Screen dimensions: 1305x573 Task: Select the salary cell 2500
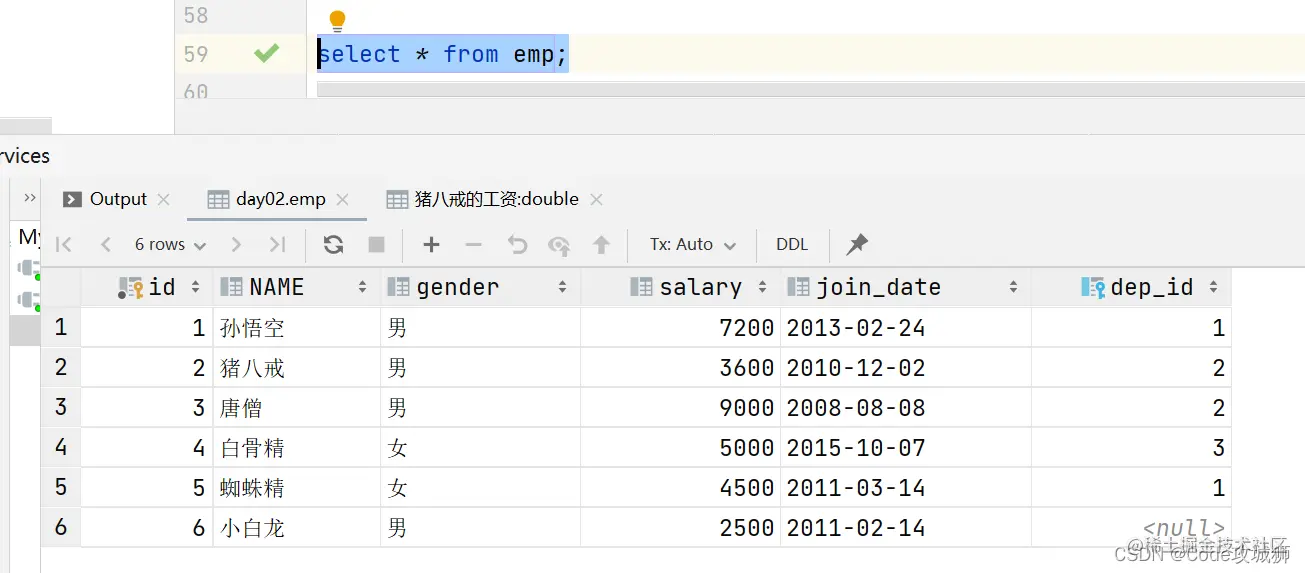[x=680, y=527]
